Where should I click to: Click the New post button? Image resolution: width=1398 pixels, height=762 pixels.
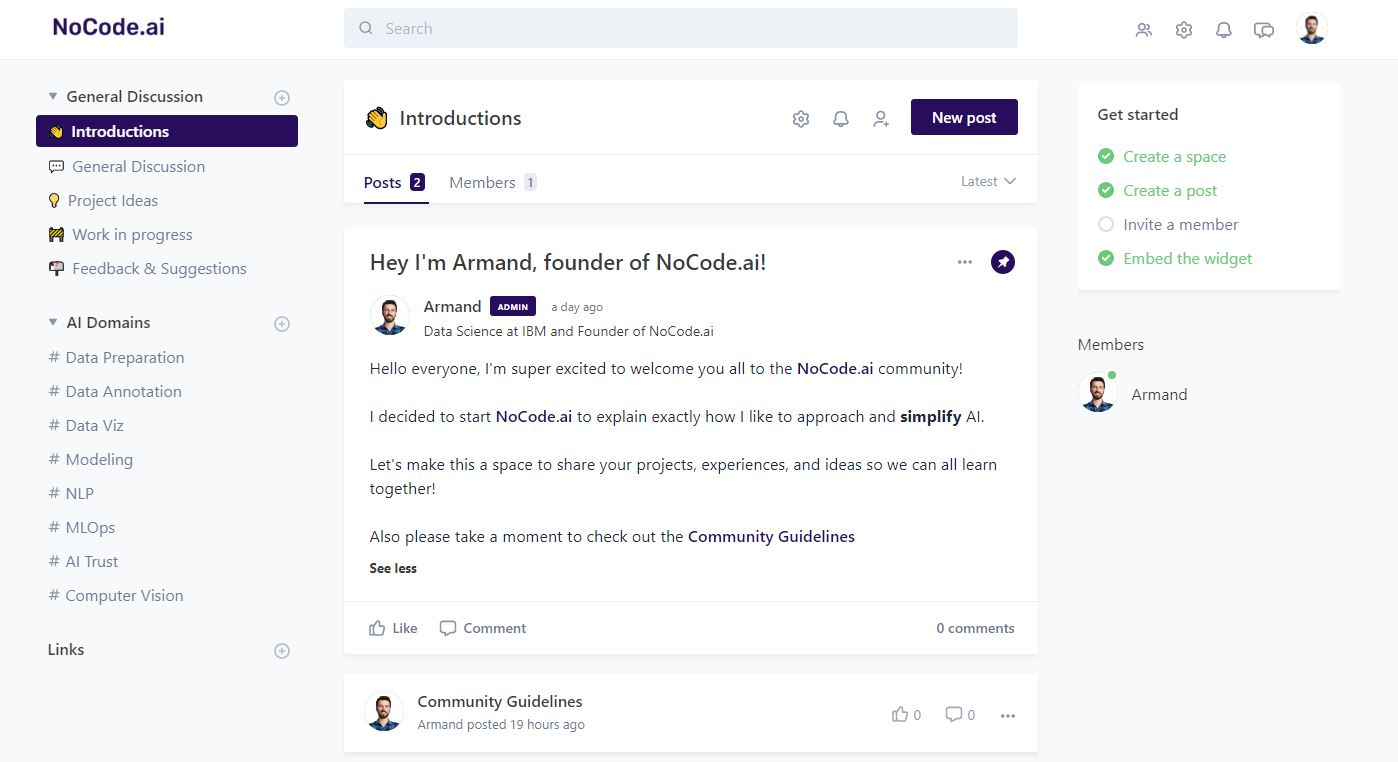point(964,117)
